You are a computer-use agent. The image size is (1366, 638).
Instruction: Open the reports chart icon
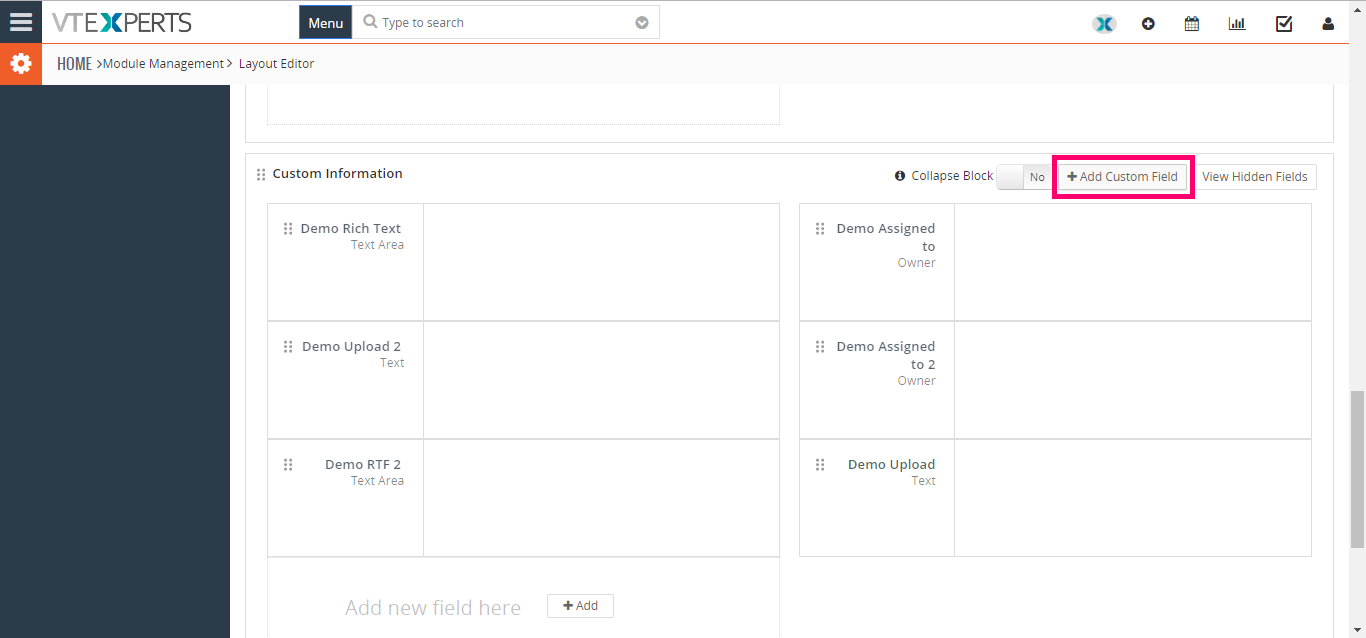tap(1237, 24)
